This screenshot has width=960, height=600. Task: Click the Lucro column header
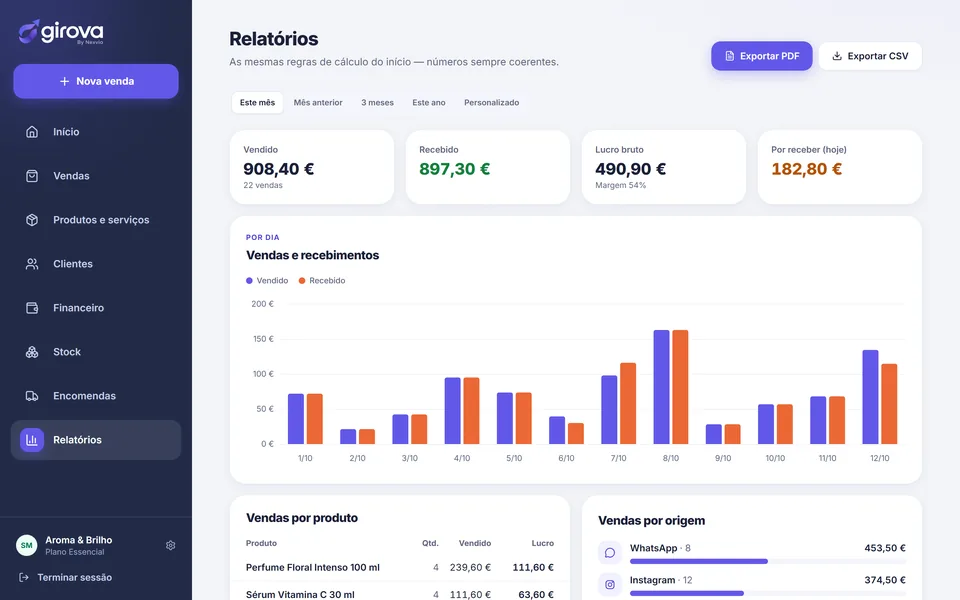tap(542, 543)
